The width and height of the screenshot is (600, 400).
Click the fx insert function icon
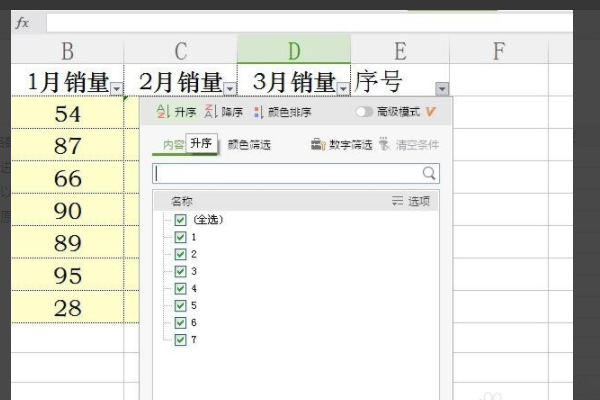click(22, 23)
